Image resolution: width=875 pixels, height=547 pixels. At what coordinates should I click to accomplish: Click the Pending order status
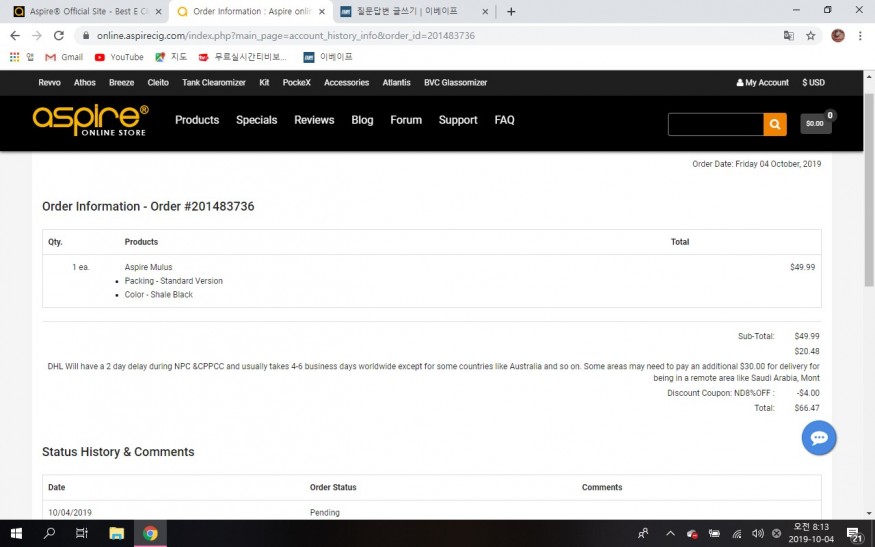coord(325,512)
